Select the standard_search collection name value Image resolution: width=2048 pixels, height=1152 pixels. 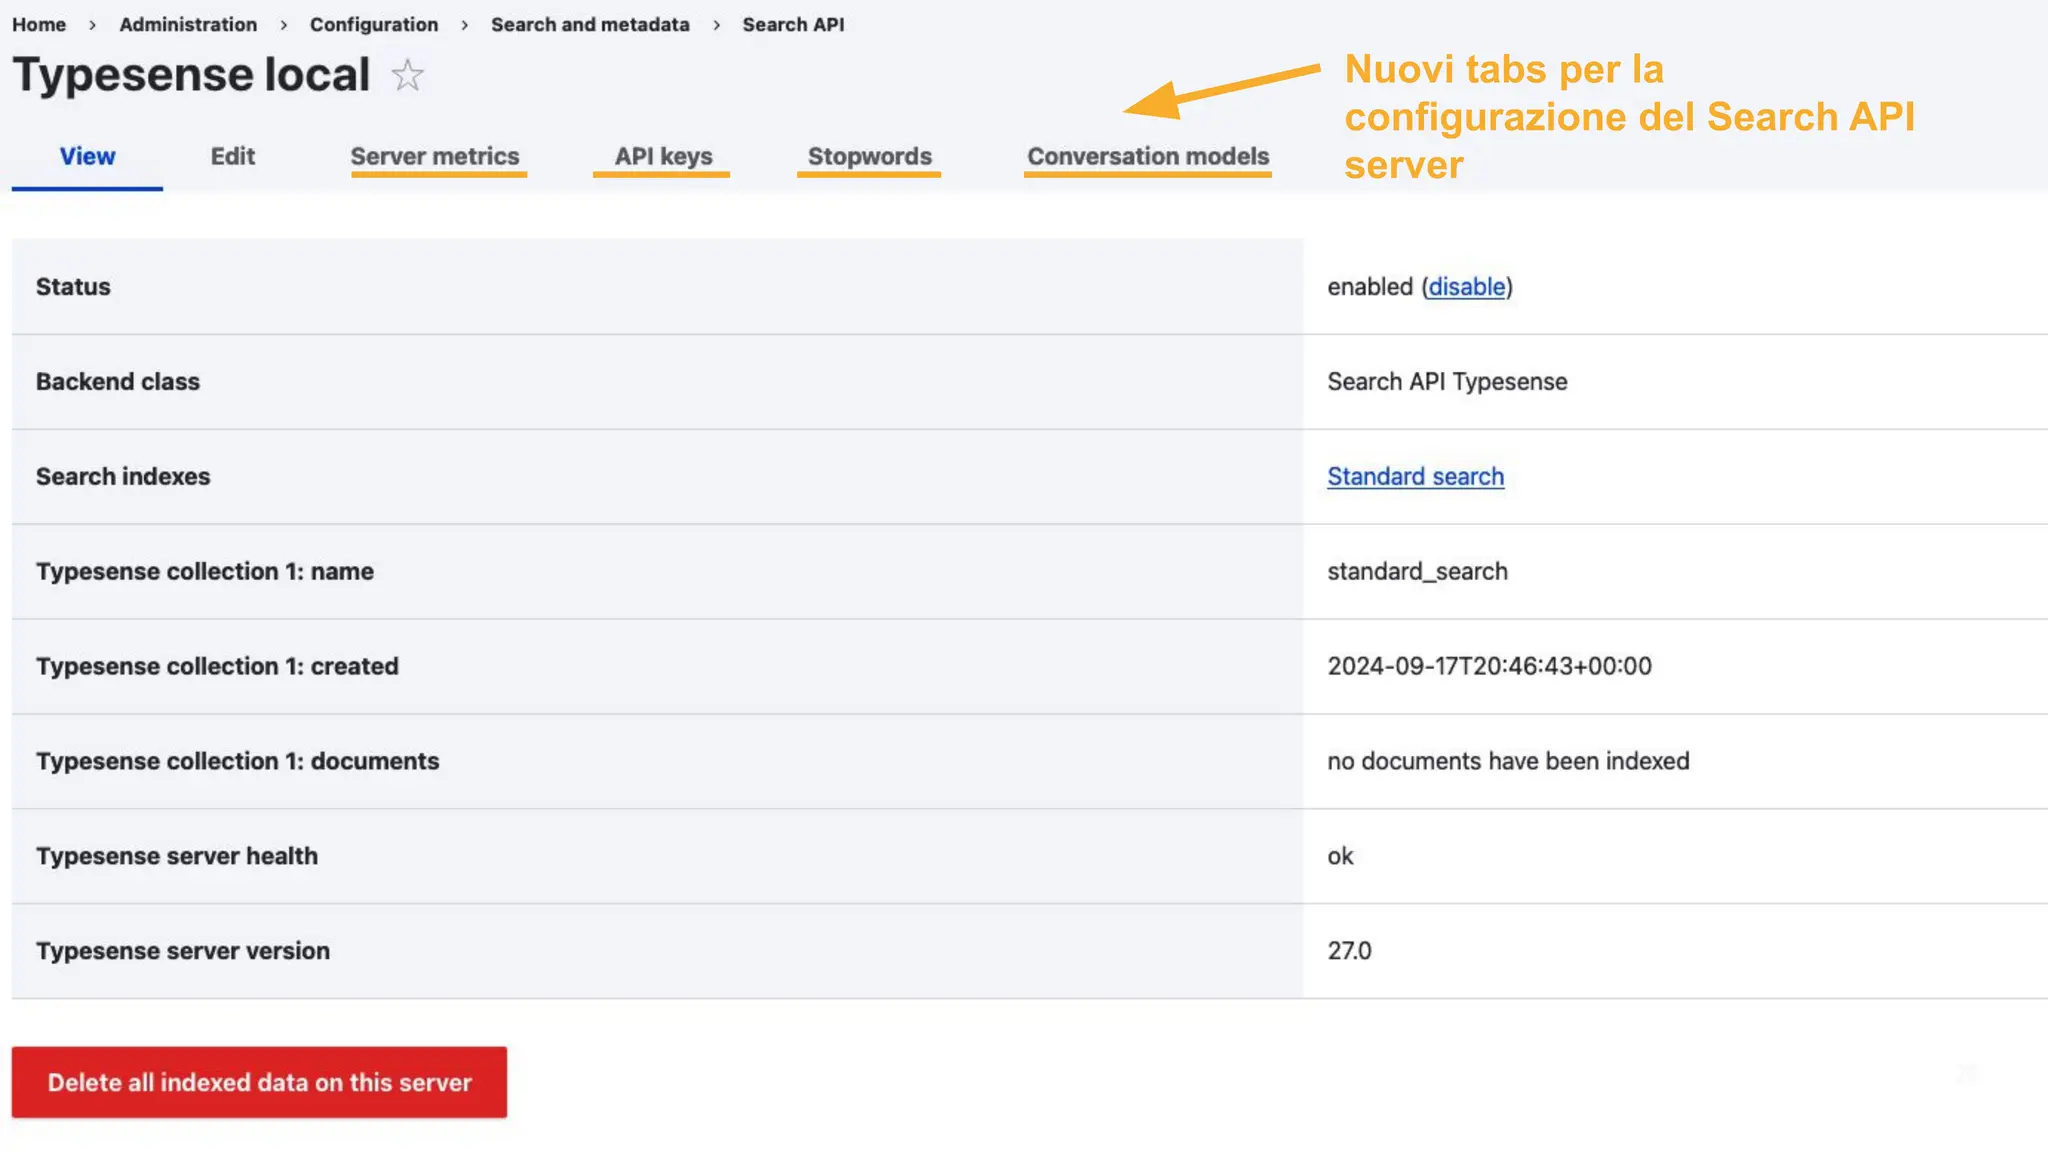(x=1417, y=571)
